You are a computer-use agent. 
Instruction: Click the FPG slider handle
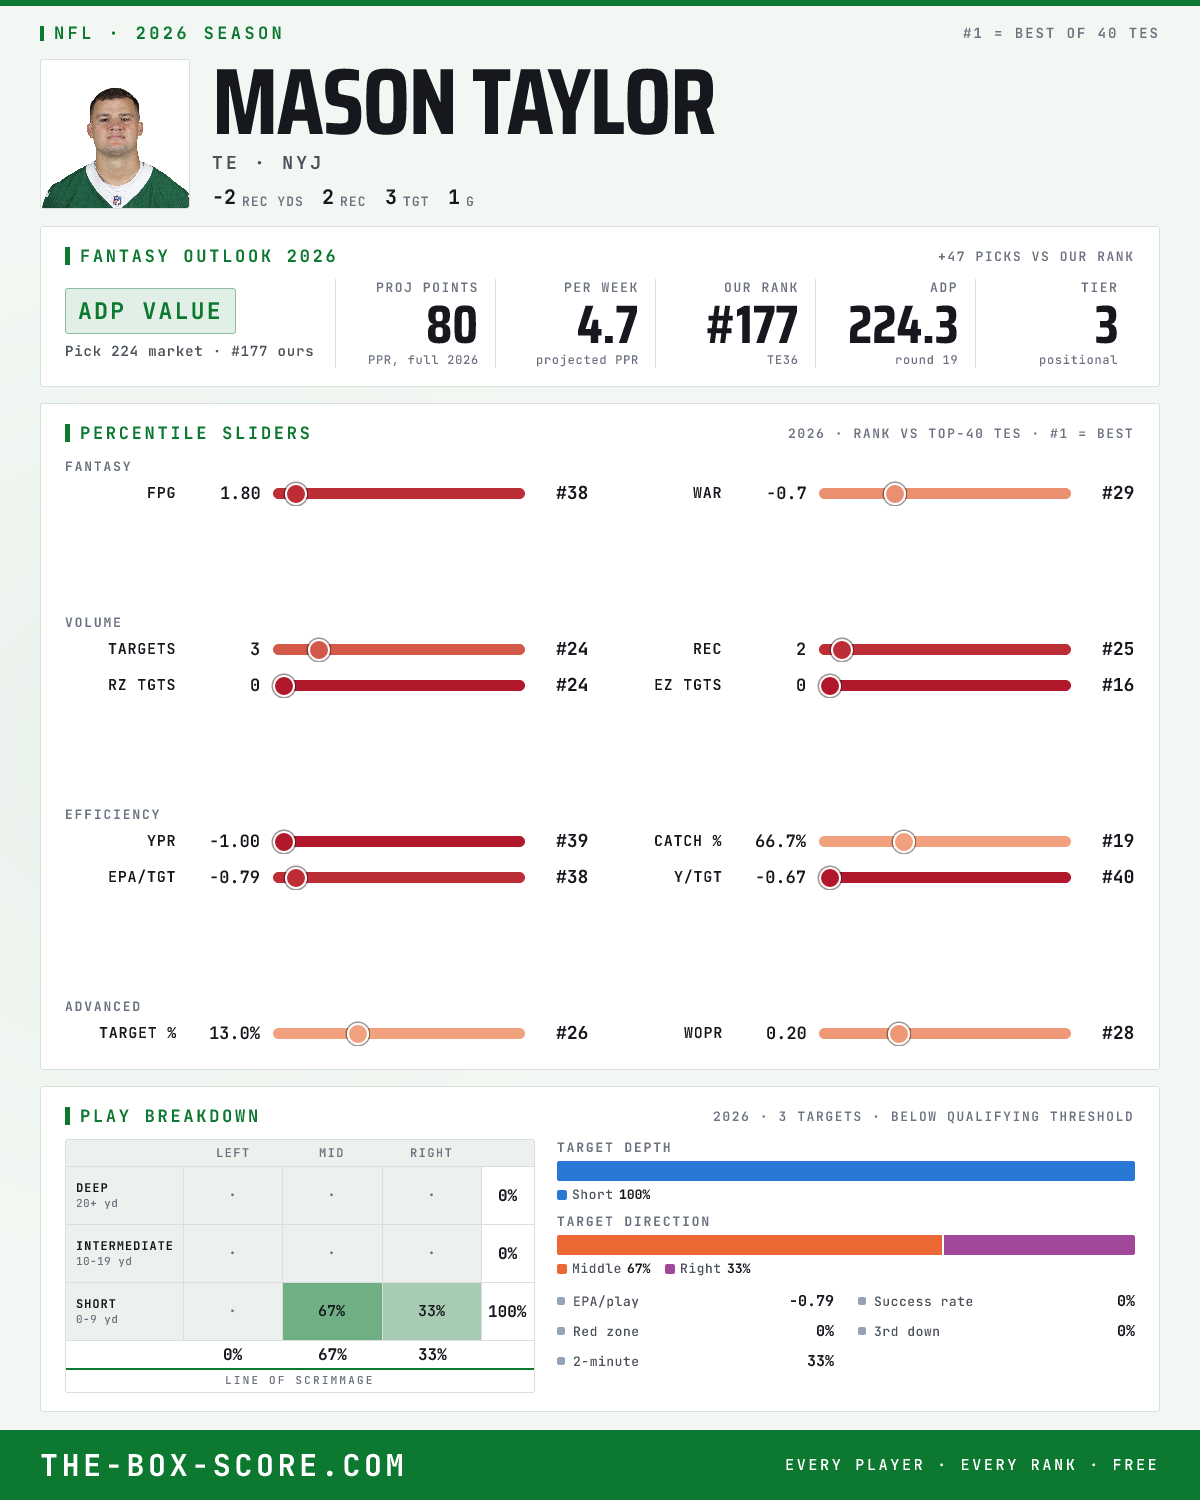pyautogui.click(x=296, y=493)
